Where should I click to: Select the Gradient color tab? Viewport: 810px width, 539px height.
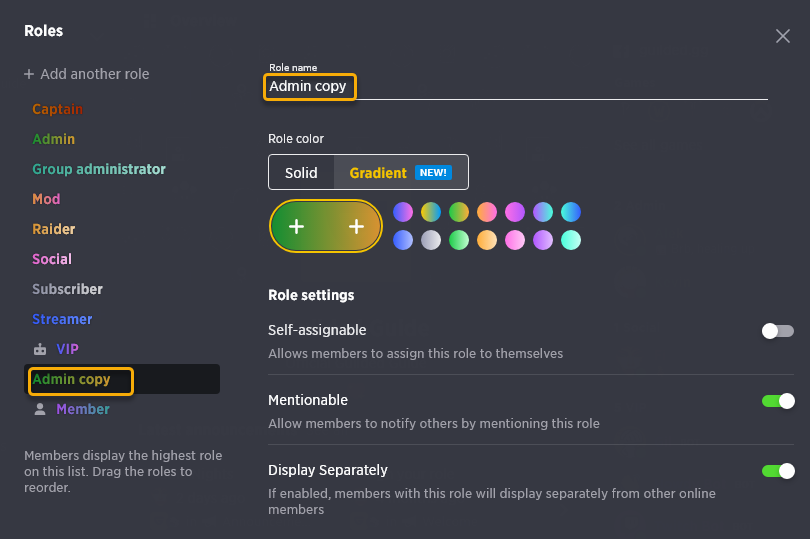pos(401,173)
